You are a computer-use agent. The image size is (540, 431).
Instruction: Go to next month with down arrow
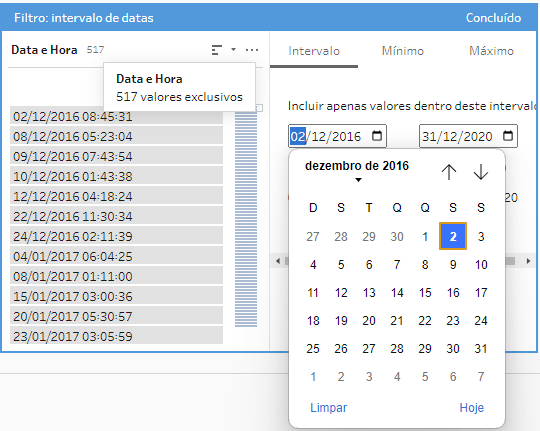[x=481, y=172]
